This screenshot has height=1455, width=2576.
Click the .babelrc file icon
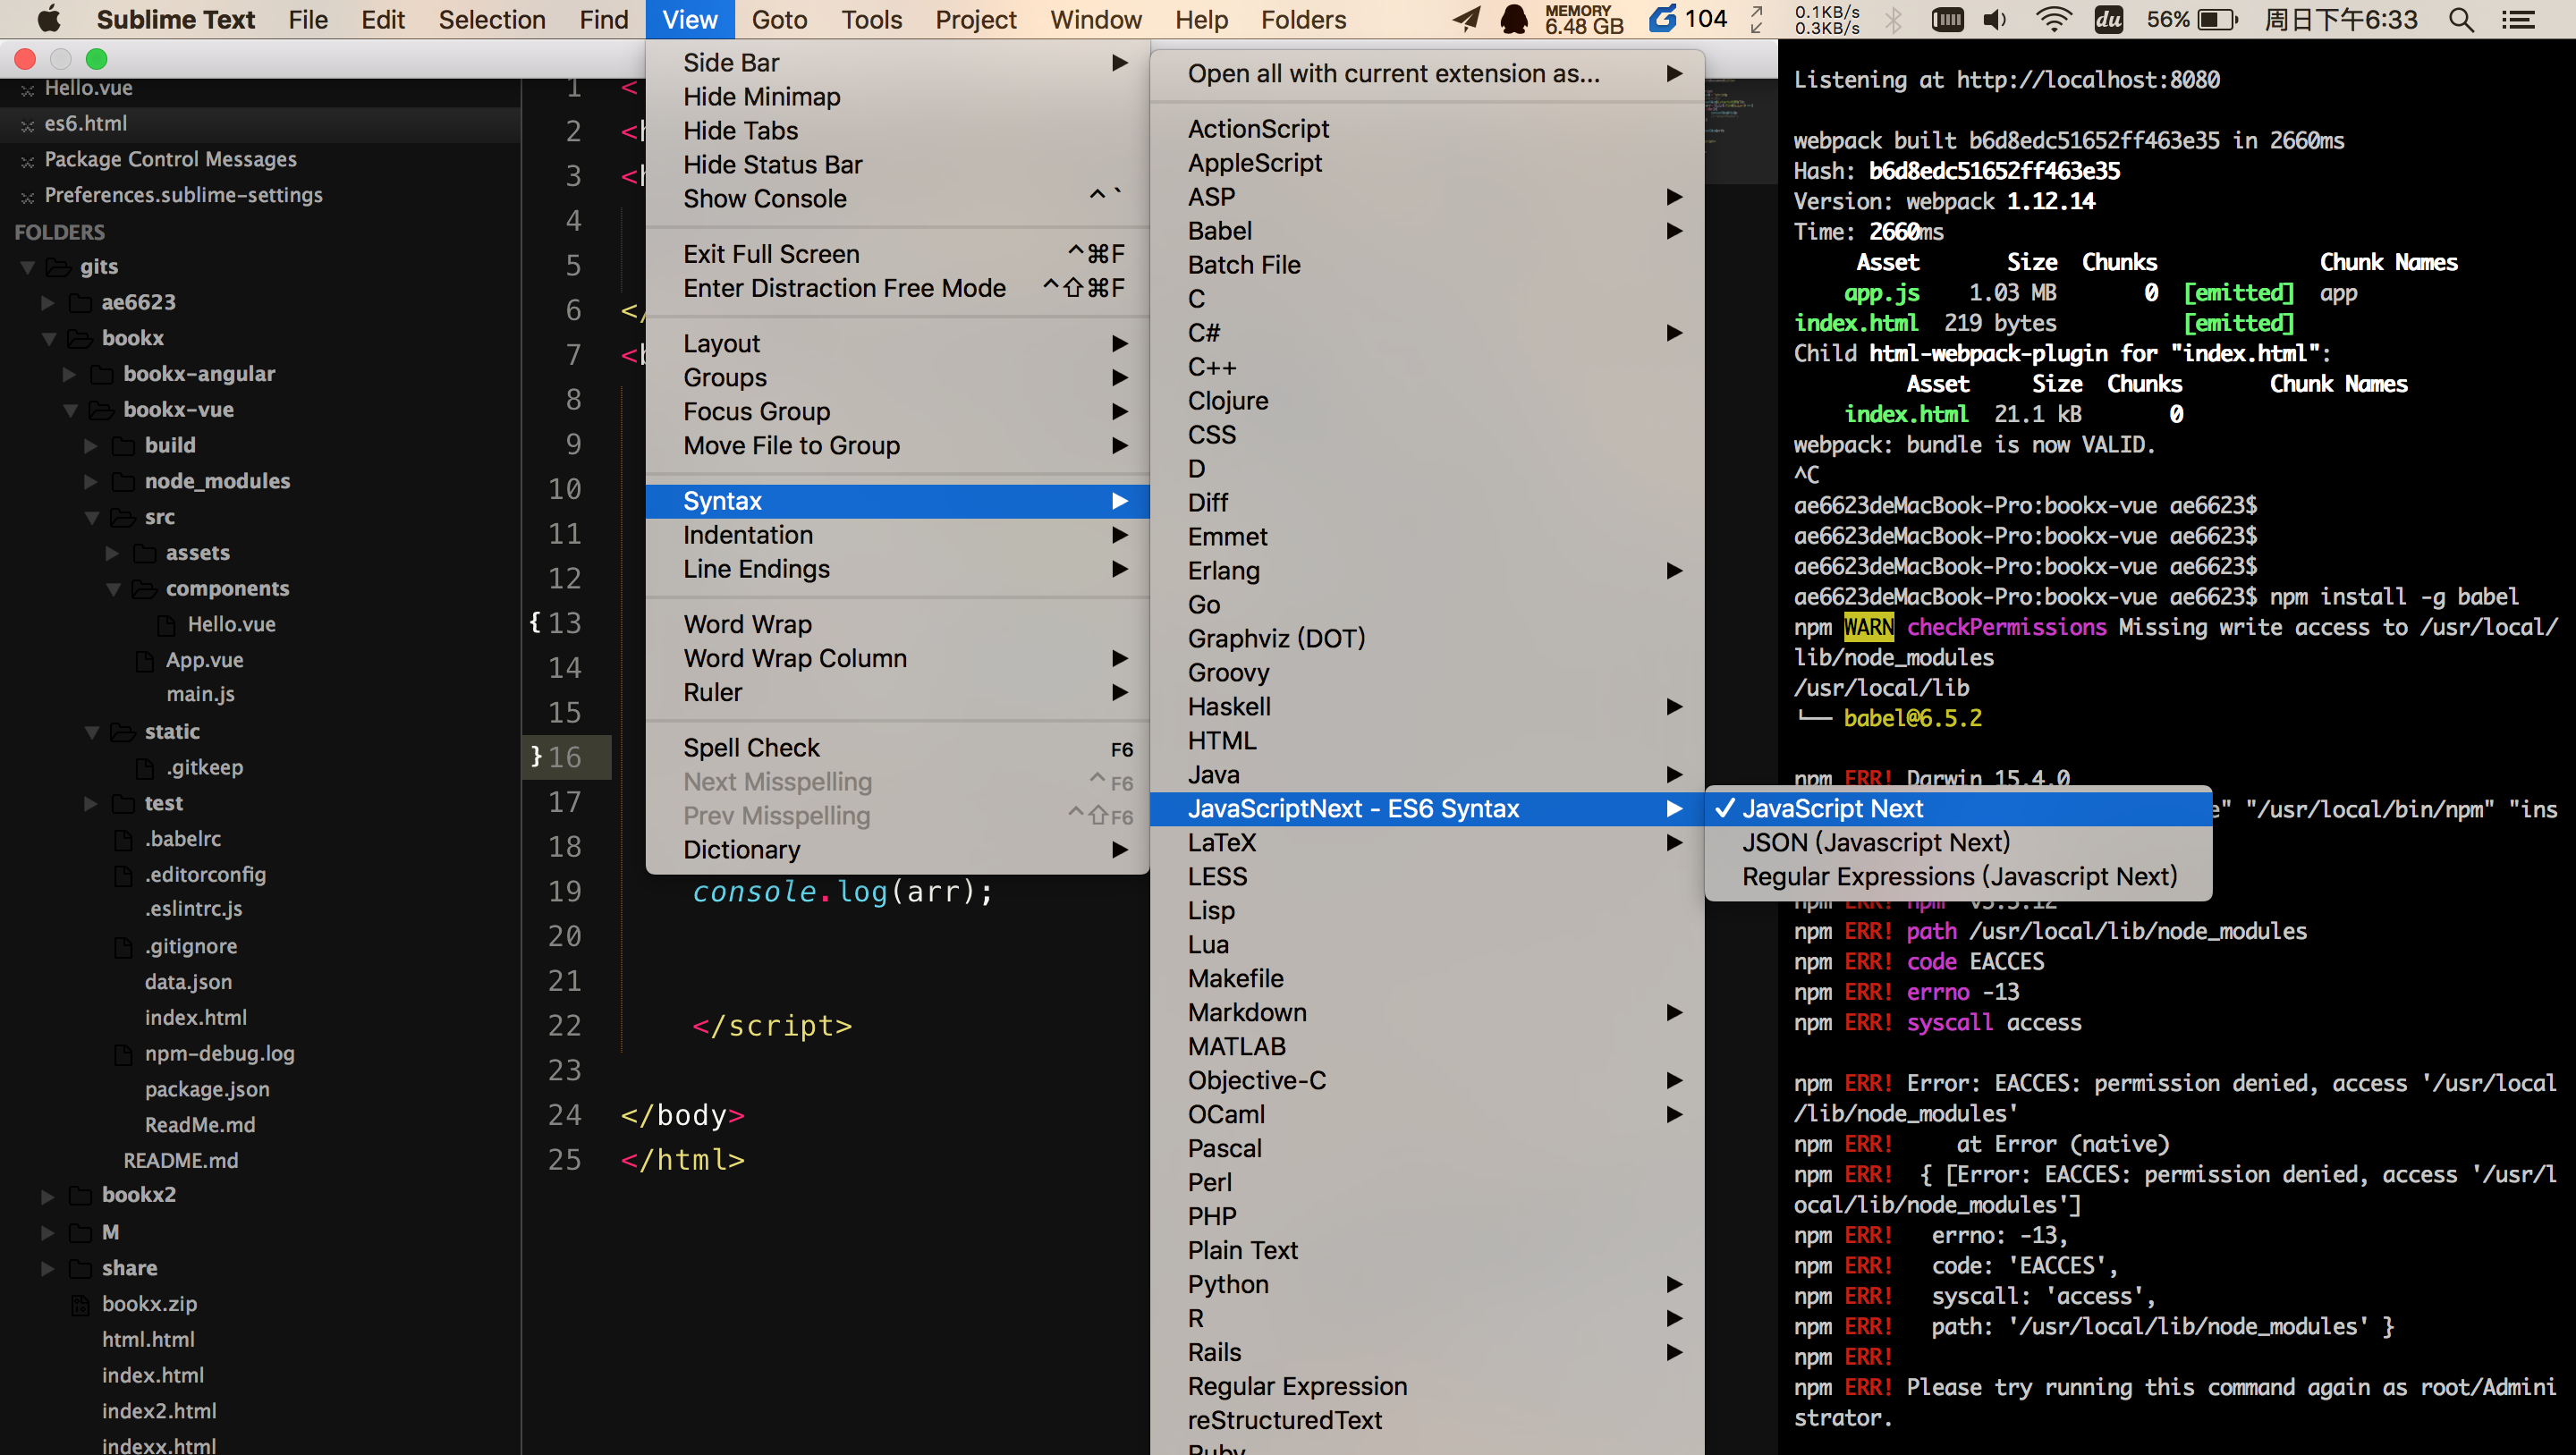click(123, 839)
